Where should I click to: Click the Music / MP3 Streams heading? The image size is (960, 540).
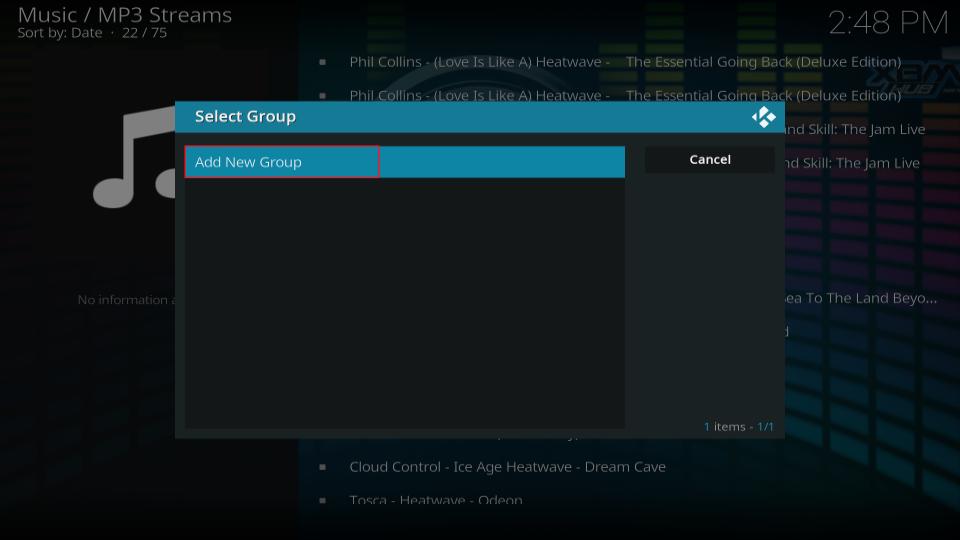coord(125,15)
